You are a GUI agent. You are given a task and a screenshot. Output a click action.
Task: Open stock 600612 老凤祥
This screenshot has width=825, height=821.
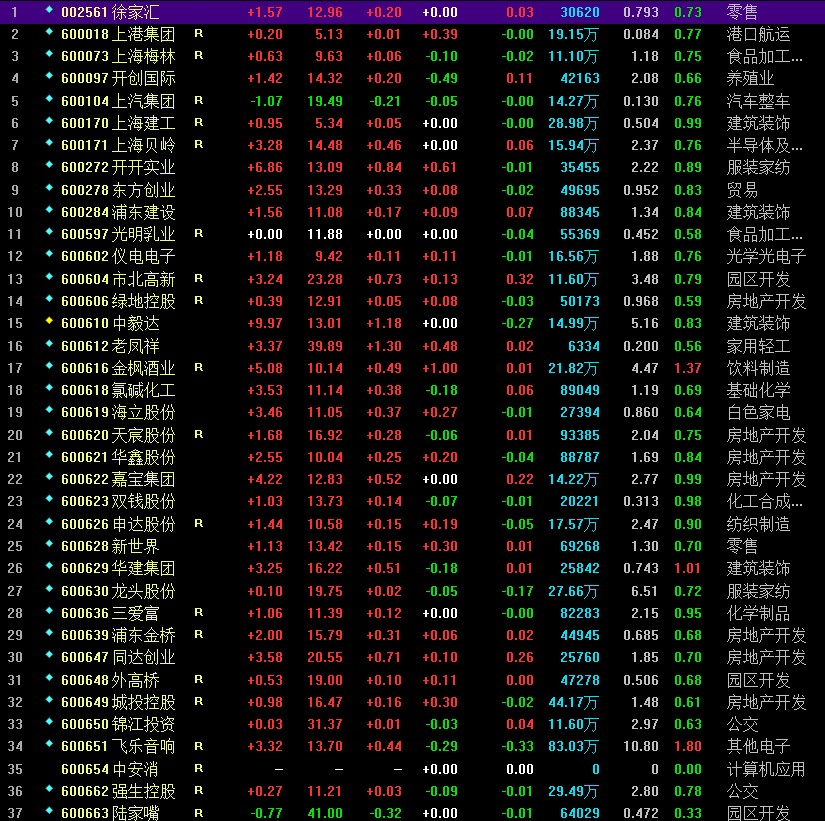[x=117, y=346]
